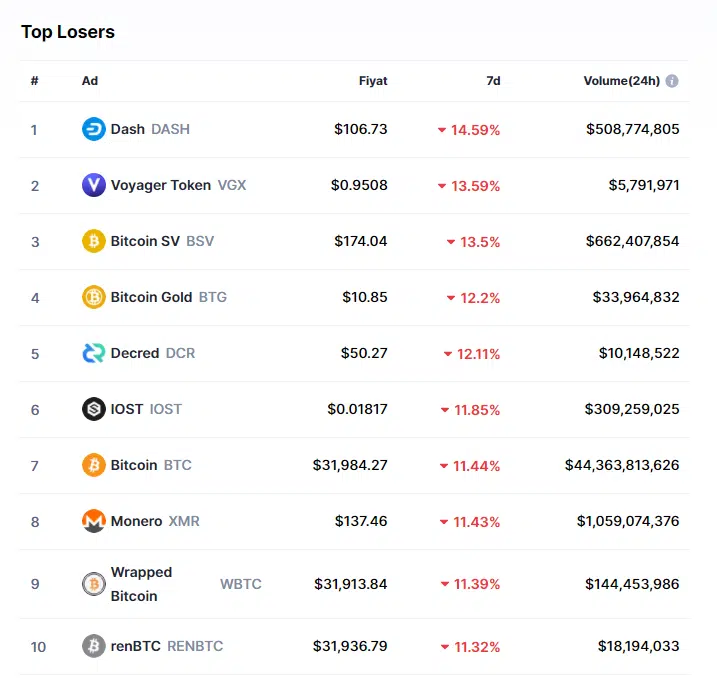Click the IOST logo icon

(93, 409)
